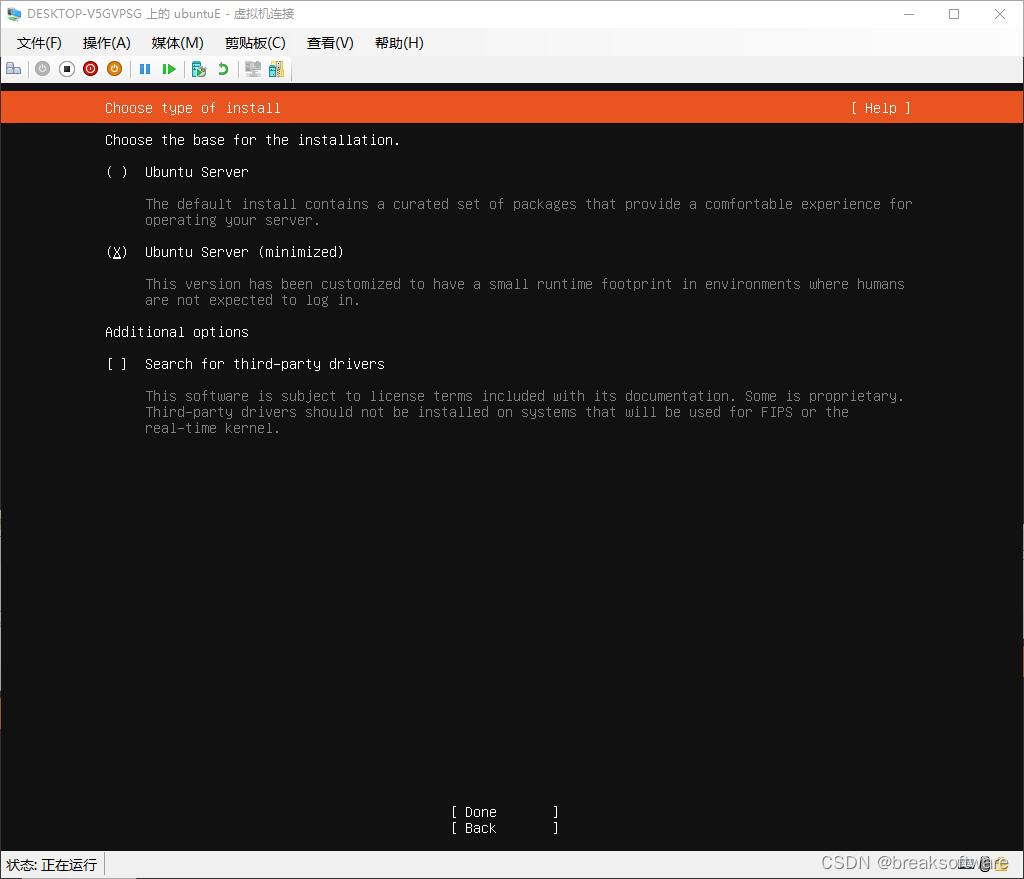
Task: Open the 文件(F) menu
Action: click(x=39, y=43)
